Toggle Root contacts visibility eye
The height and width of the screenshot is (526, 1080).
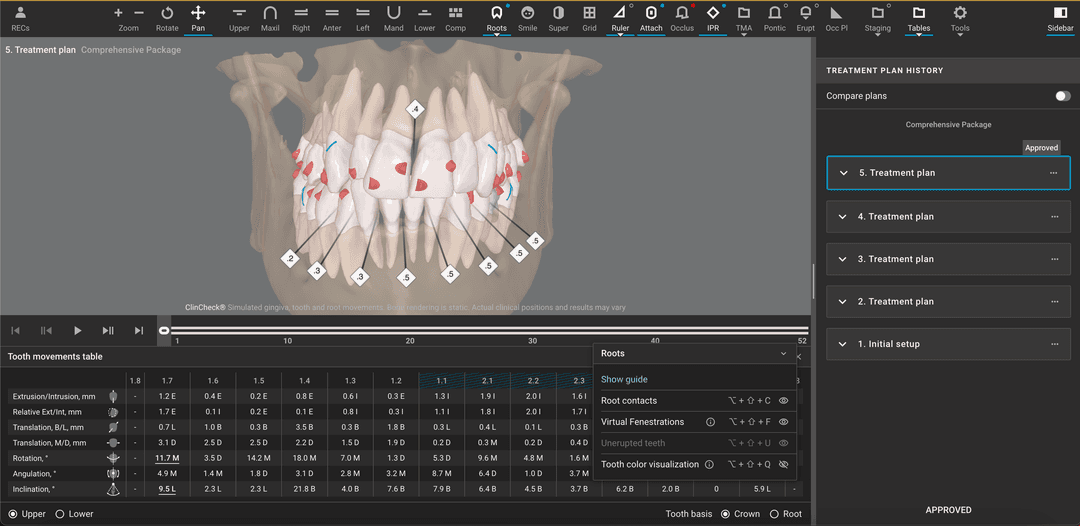pos(783,401)
